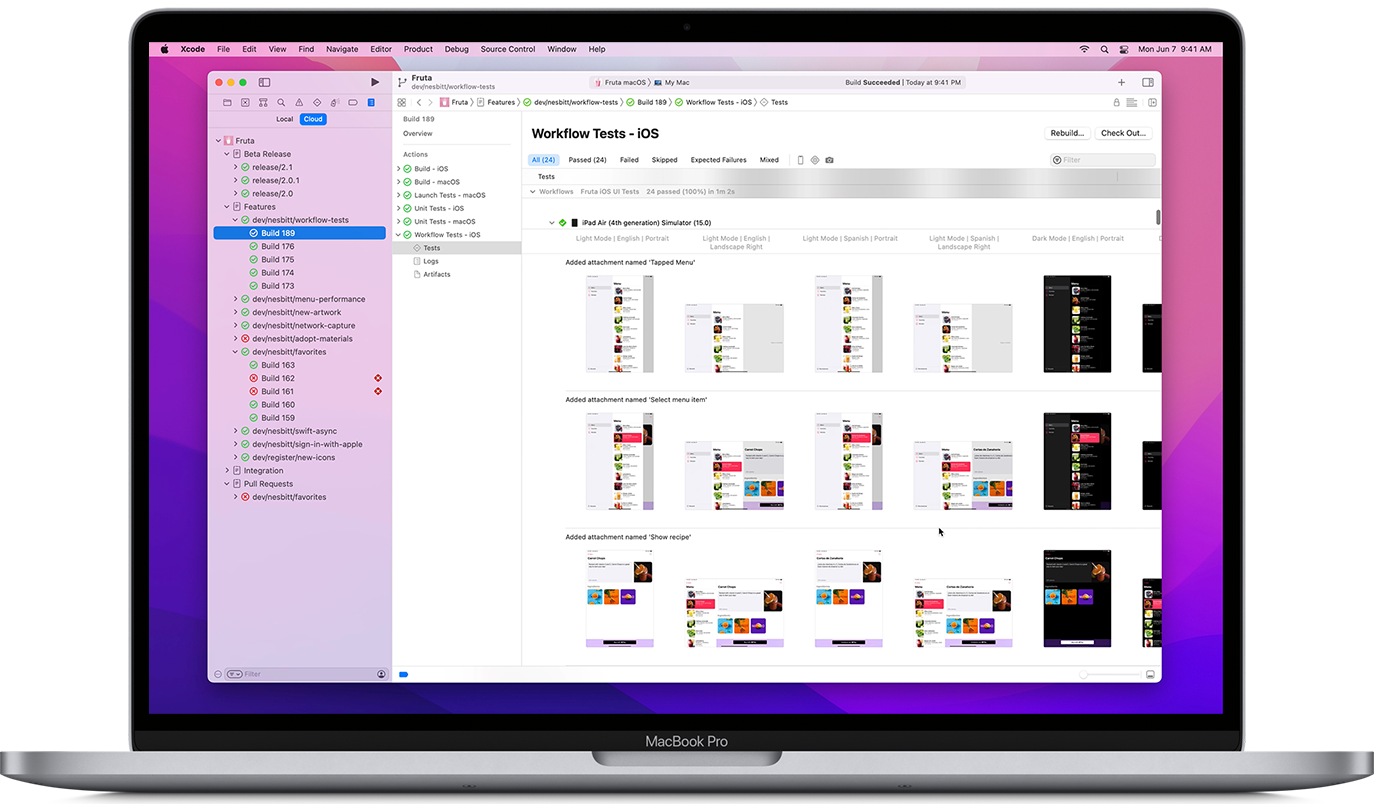Open the Edit menu

(249, 49)
